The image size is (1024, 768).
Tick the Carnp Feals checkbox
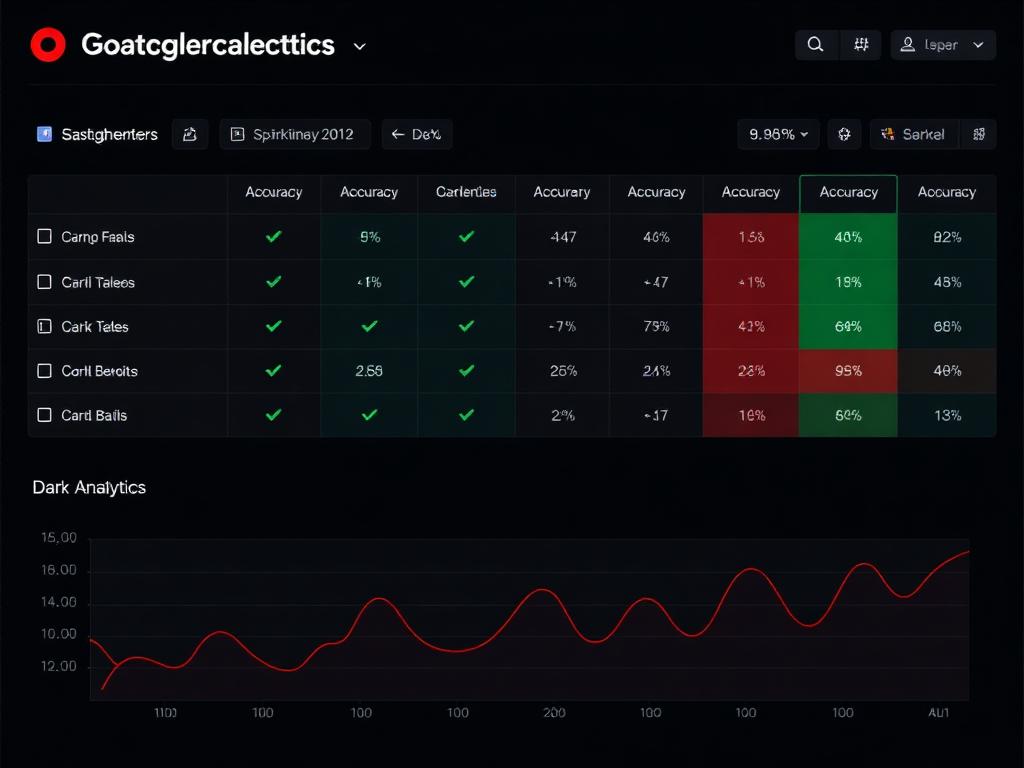[x=44, y=236]
